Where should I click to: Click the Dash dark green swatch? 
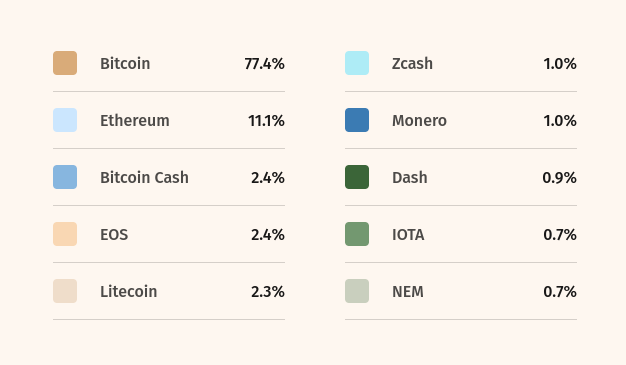pyautogui.click(x=357, y=177)
